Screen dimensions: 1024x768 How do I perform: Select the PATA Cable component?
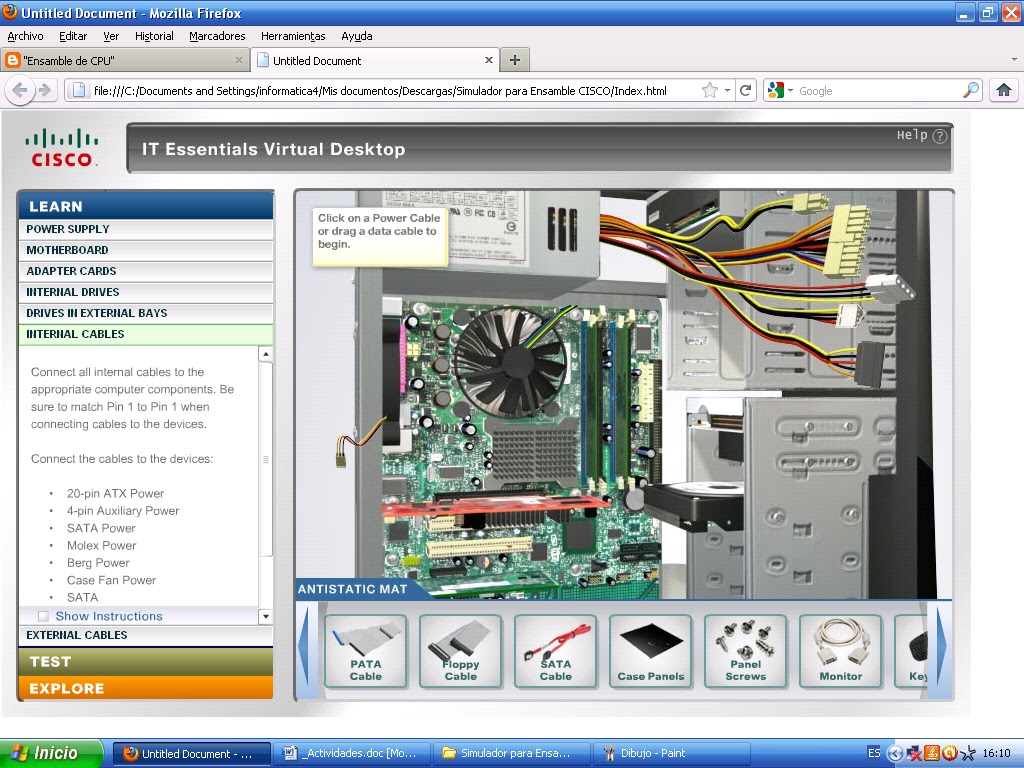[x=365, y=651]
